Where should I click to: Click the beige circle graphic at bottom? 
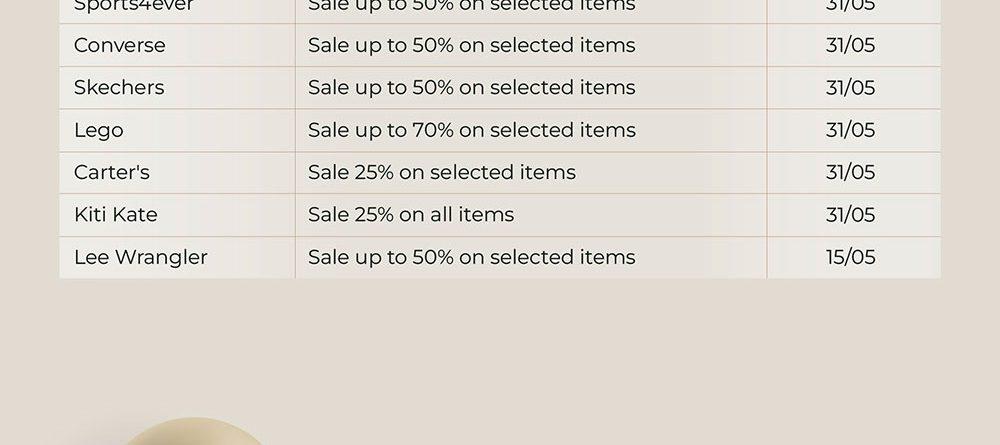click(x=191, y=432)
